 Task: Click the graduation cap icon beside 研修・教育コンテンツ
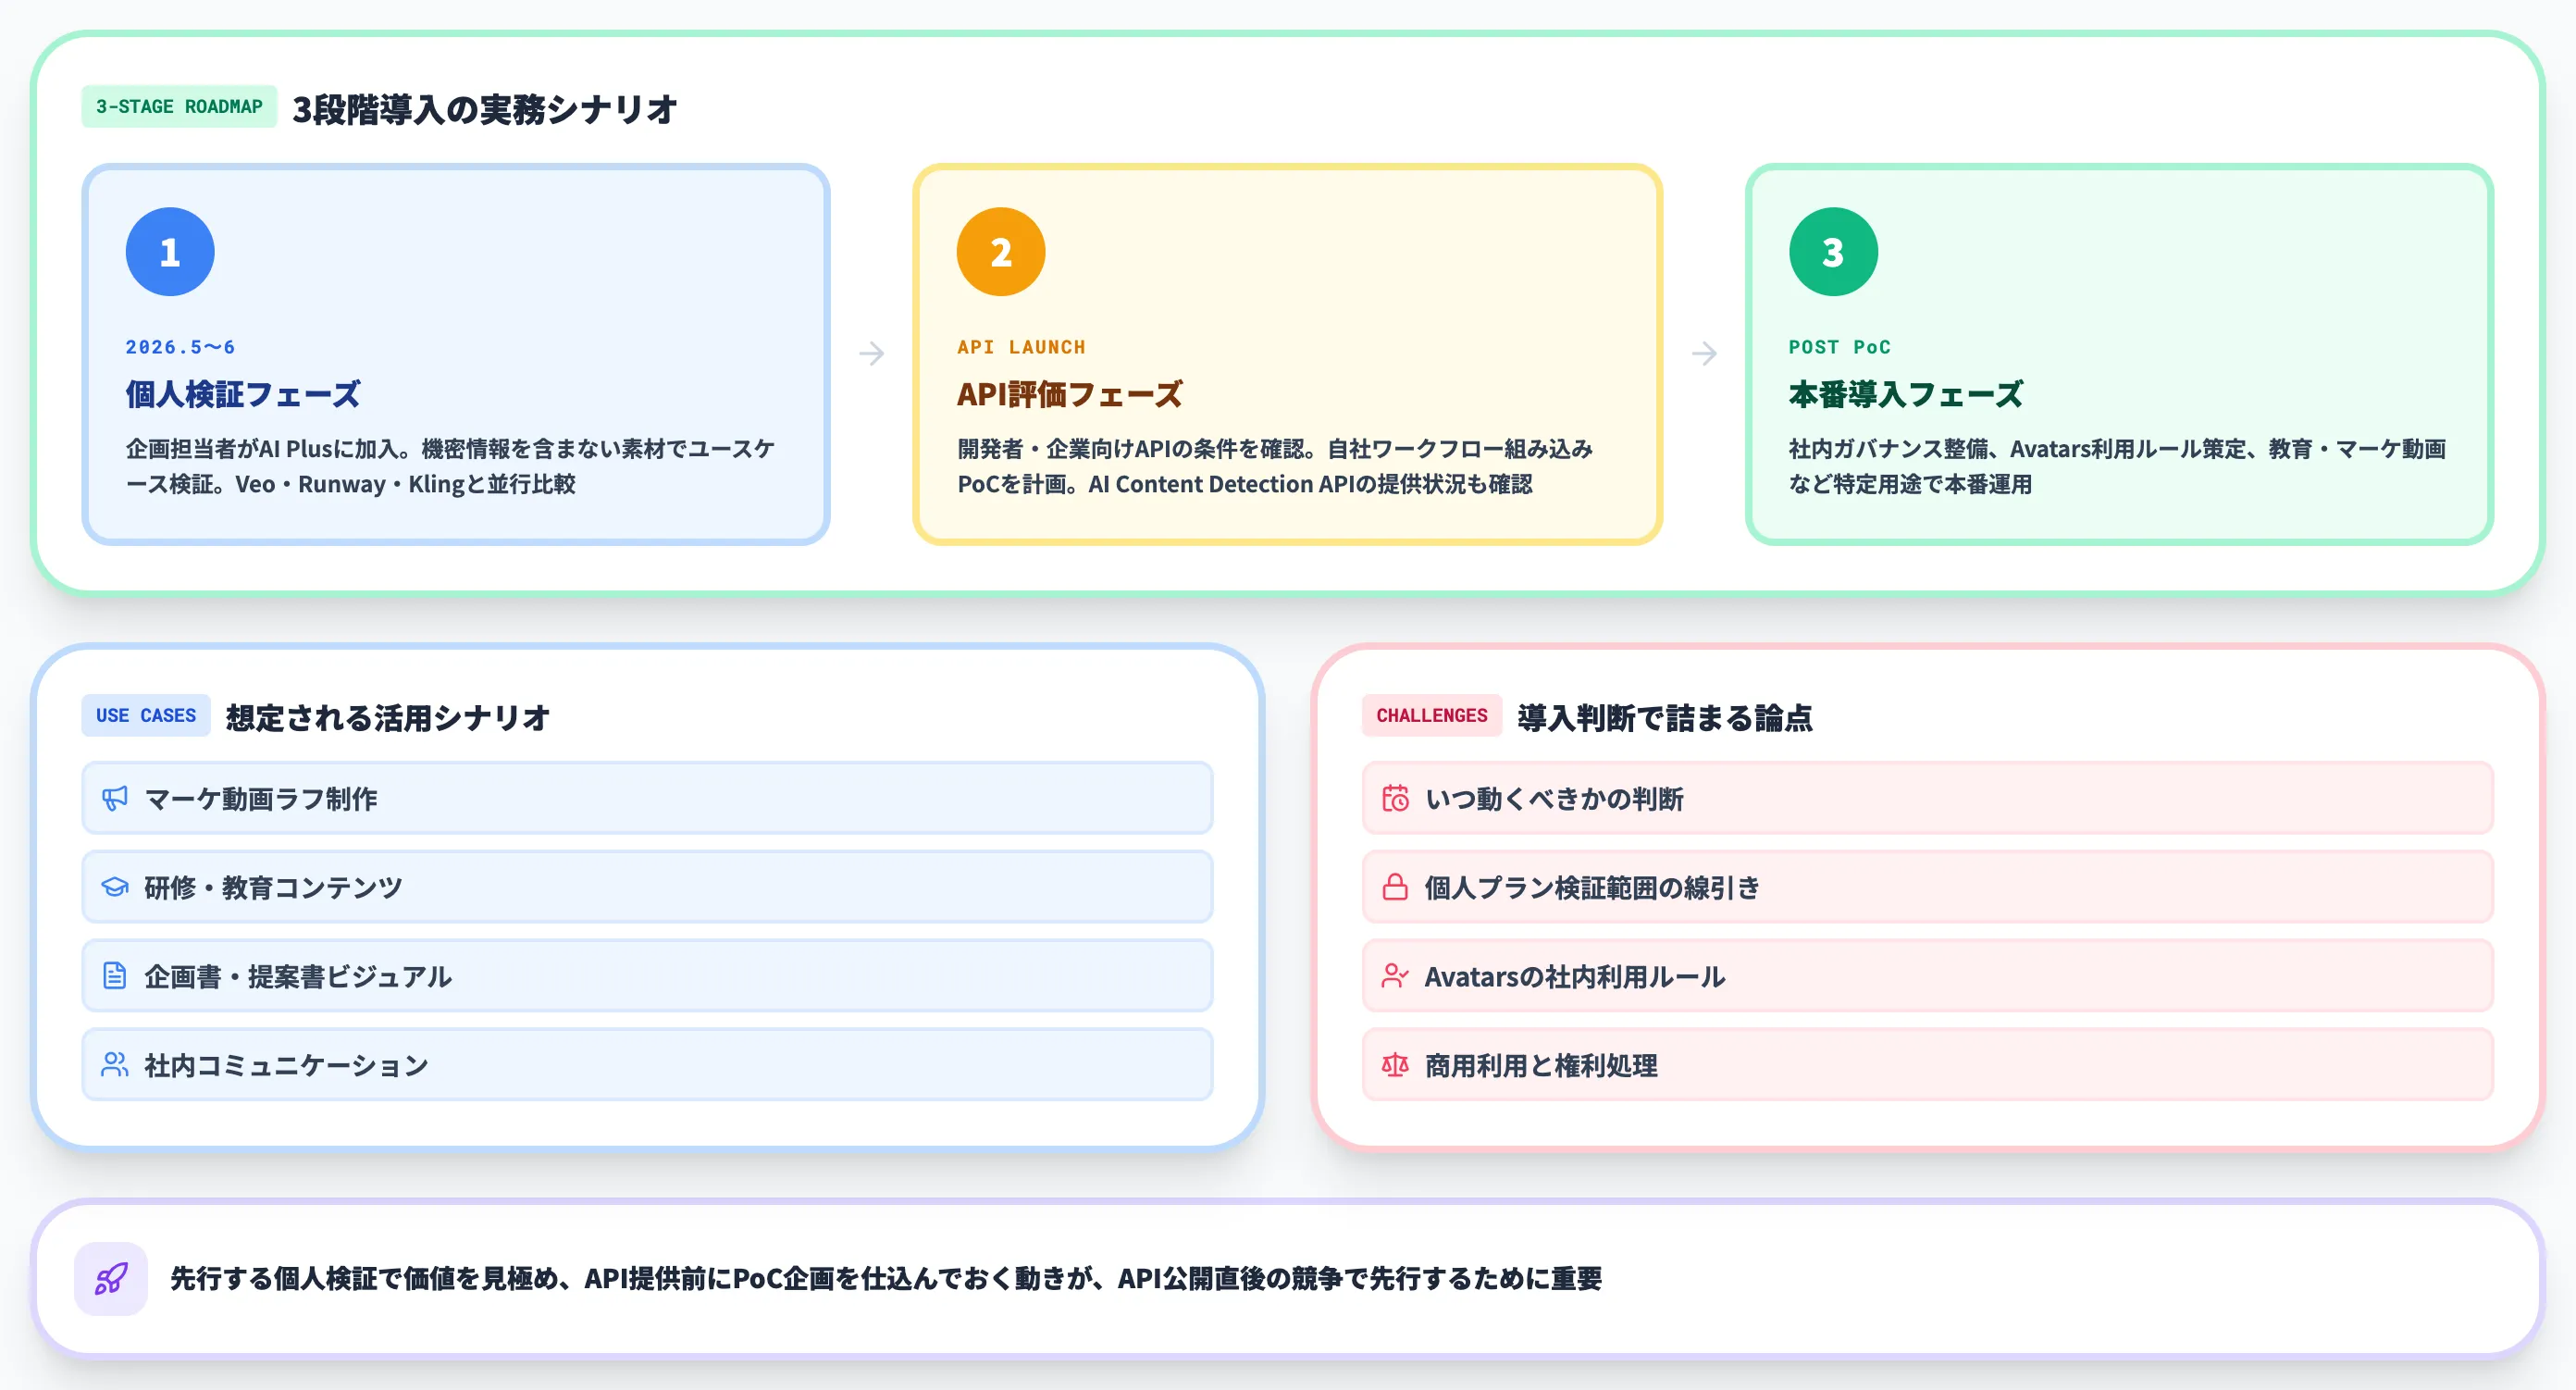pyautogui.click(x=115, y=887)
